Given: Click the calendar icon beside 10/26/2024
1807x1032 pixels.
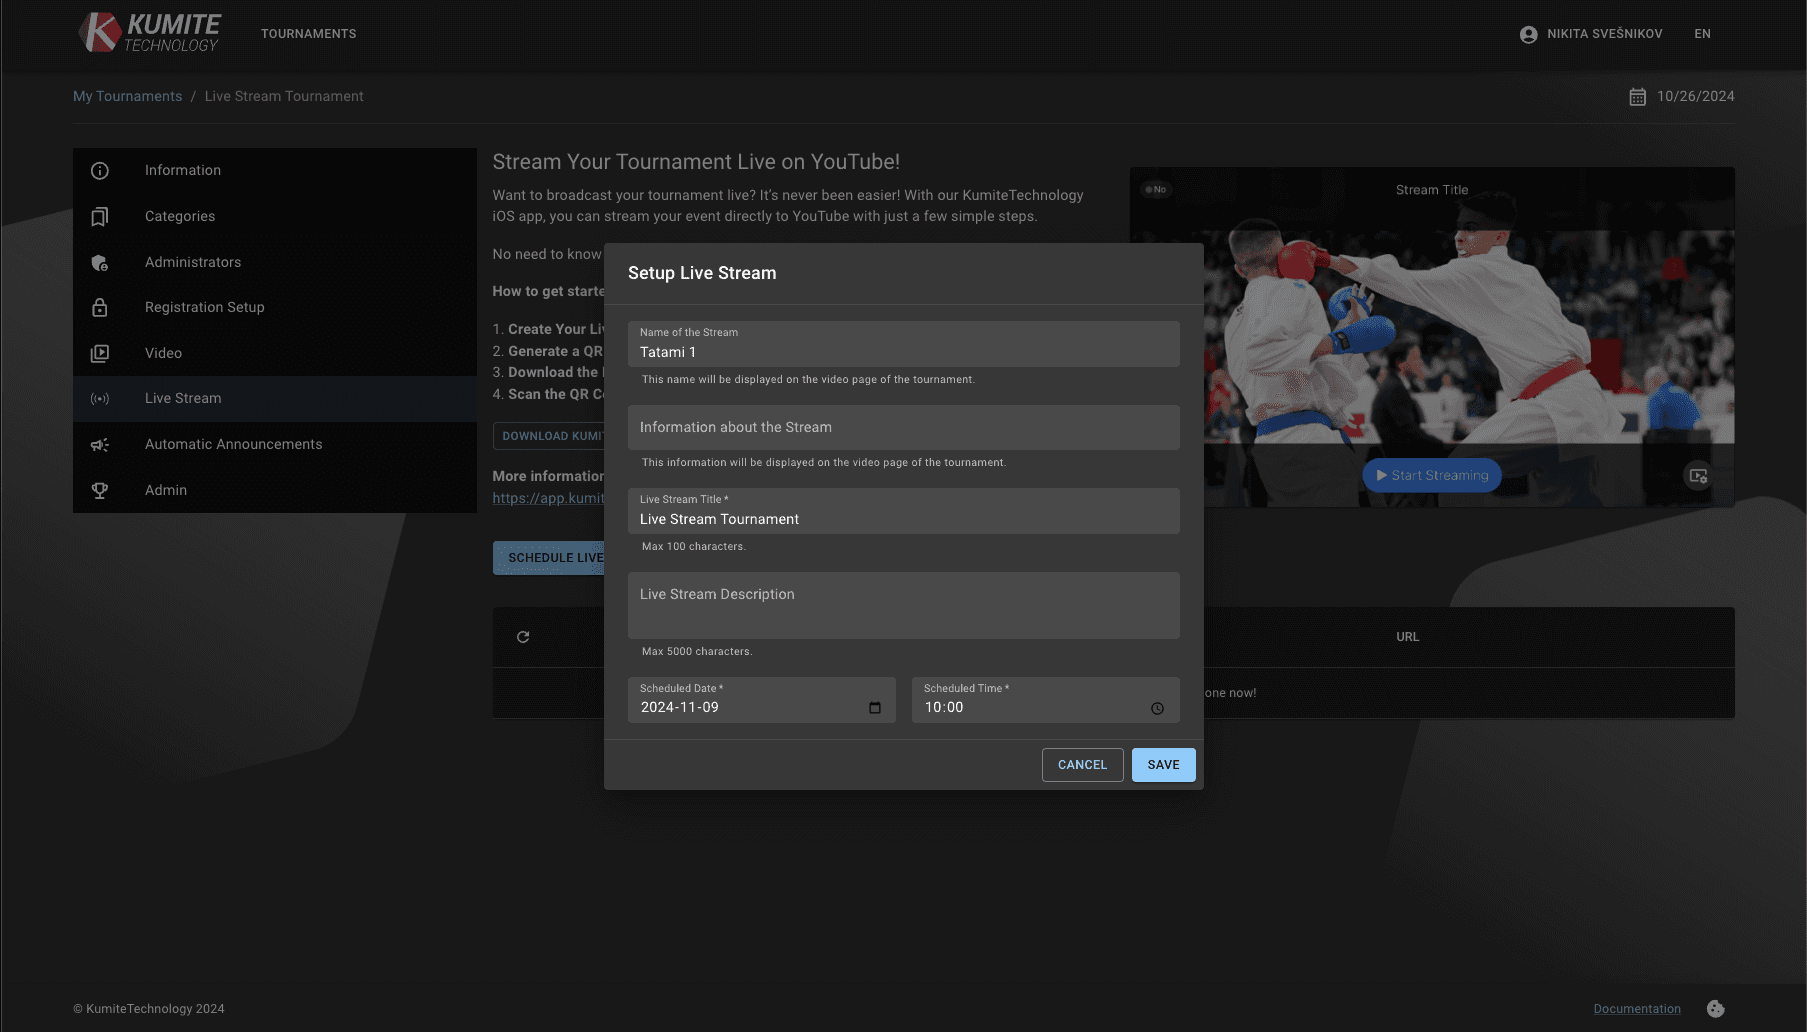Looking at the screenshot, I should (1637, 97).
